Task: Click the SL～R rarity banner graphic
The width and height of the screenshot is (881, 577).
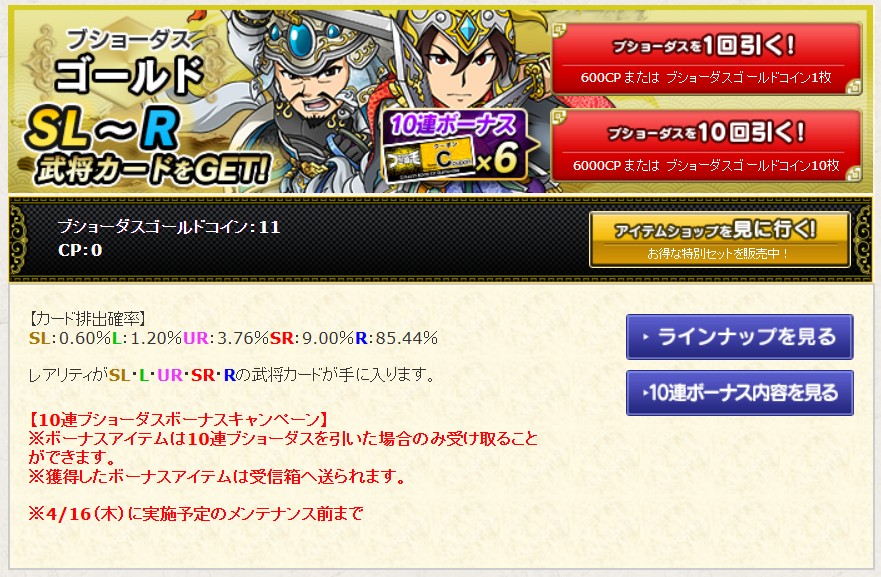Action: [102, 129]
